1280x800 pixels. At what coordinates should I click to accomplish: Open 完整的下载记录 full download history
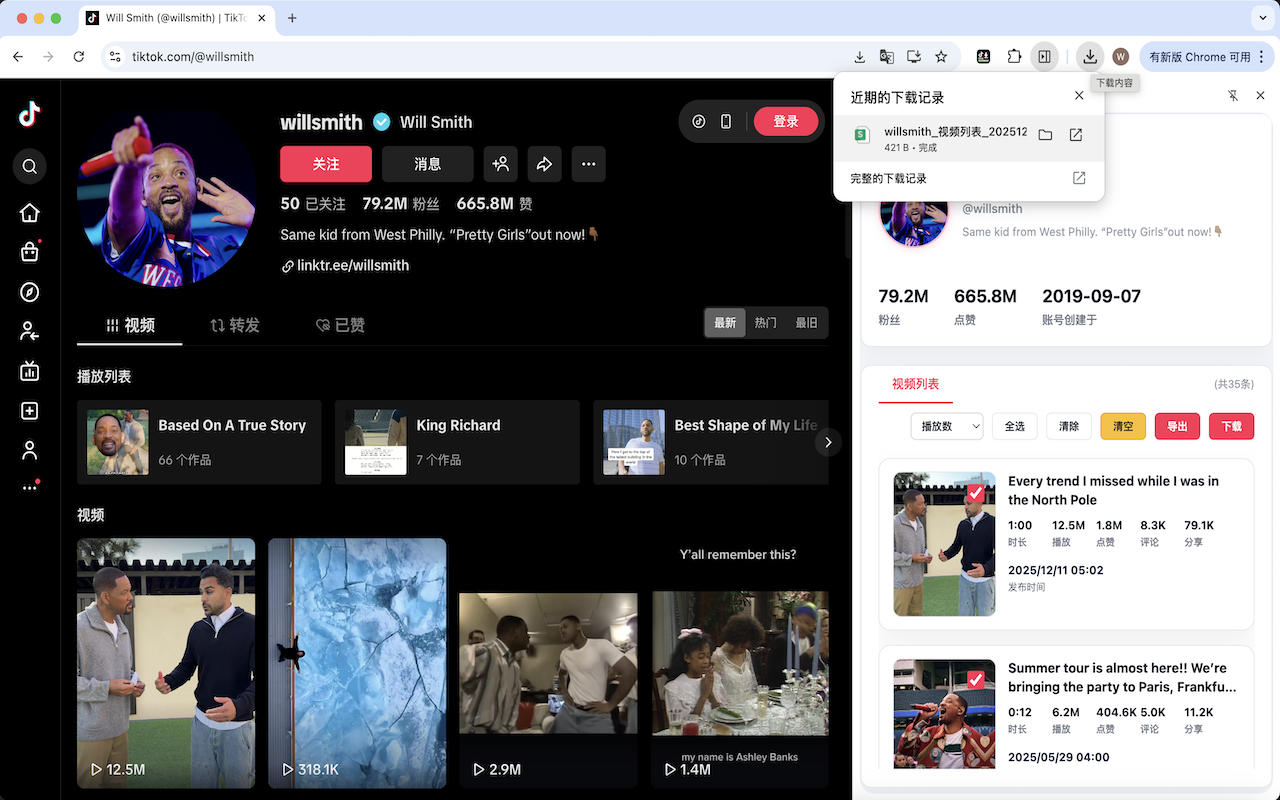coord(968,178)
